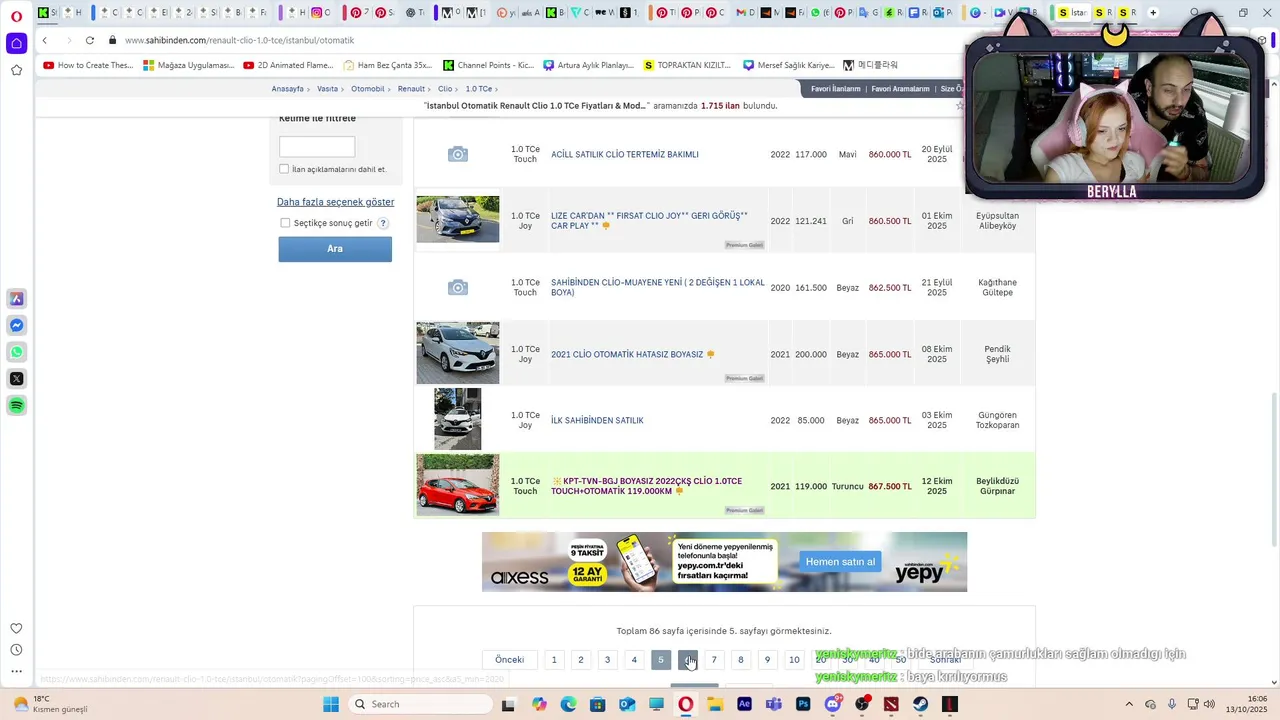Open X (Twitter) in the sidebar

click(16, 379)
